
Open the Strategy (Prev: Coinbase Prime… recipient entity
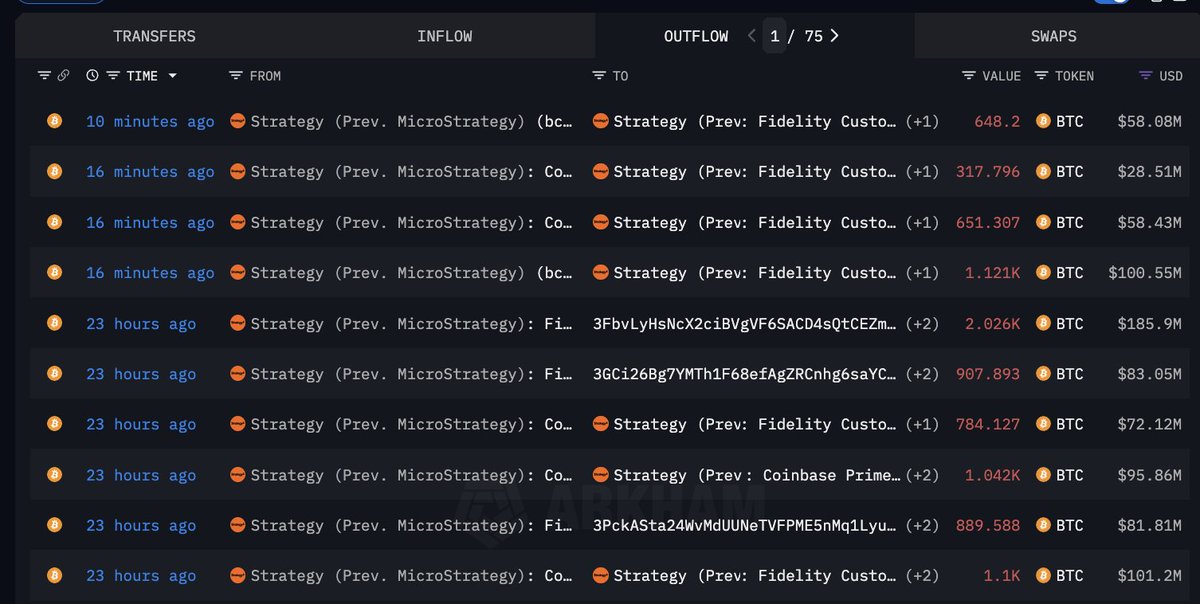(x=757, y=474)
